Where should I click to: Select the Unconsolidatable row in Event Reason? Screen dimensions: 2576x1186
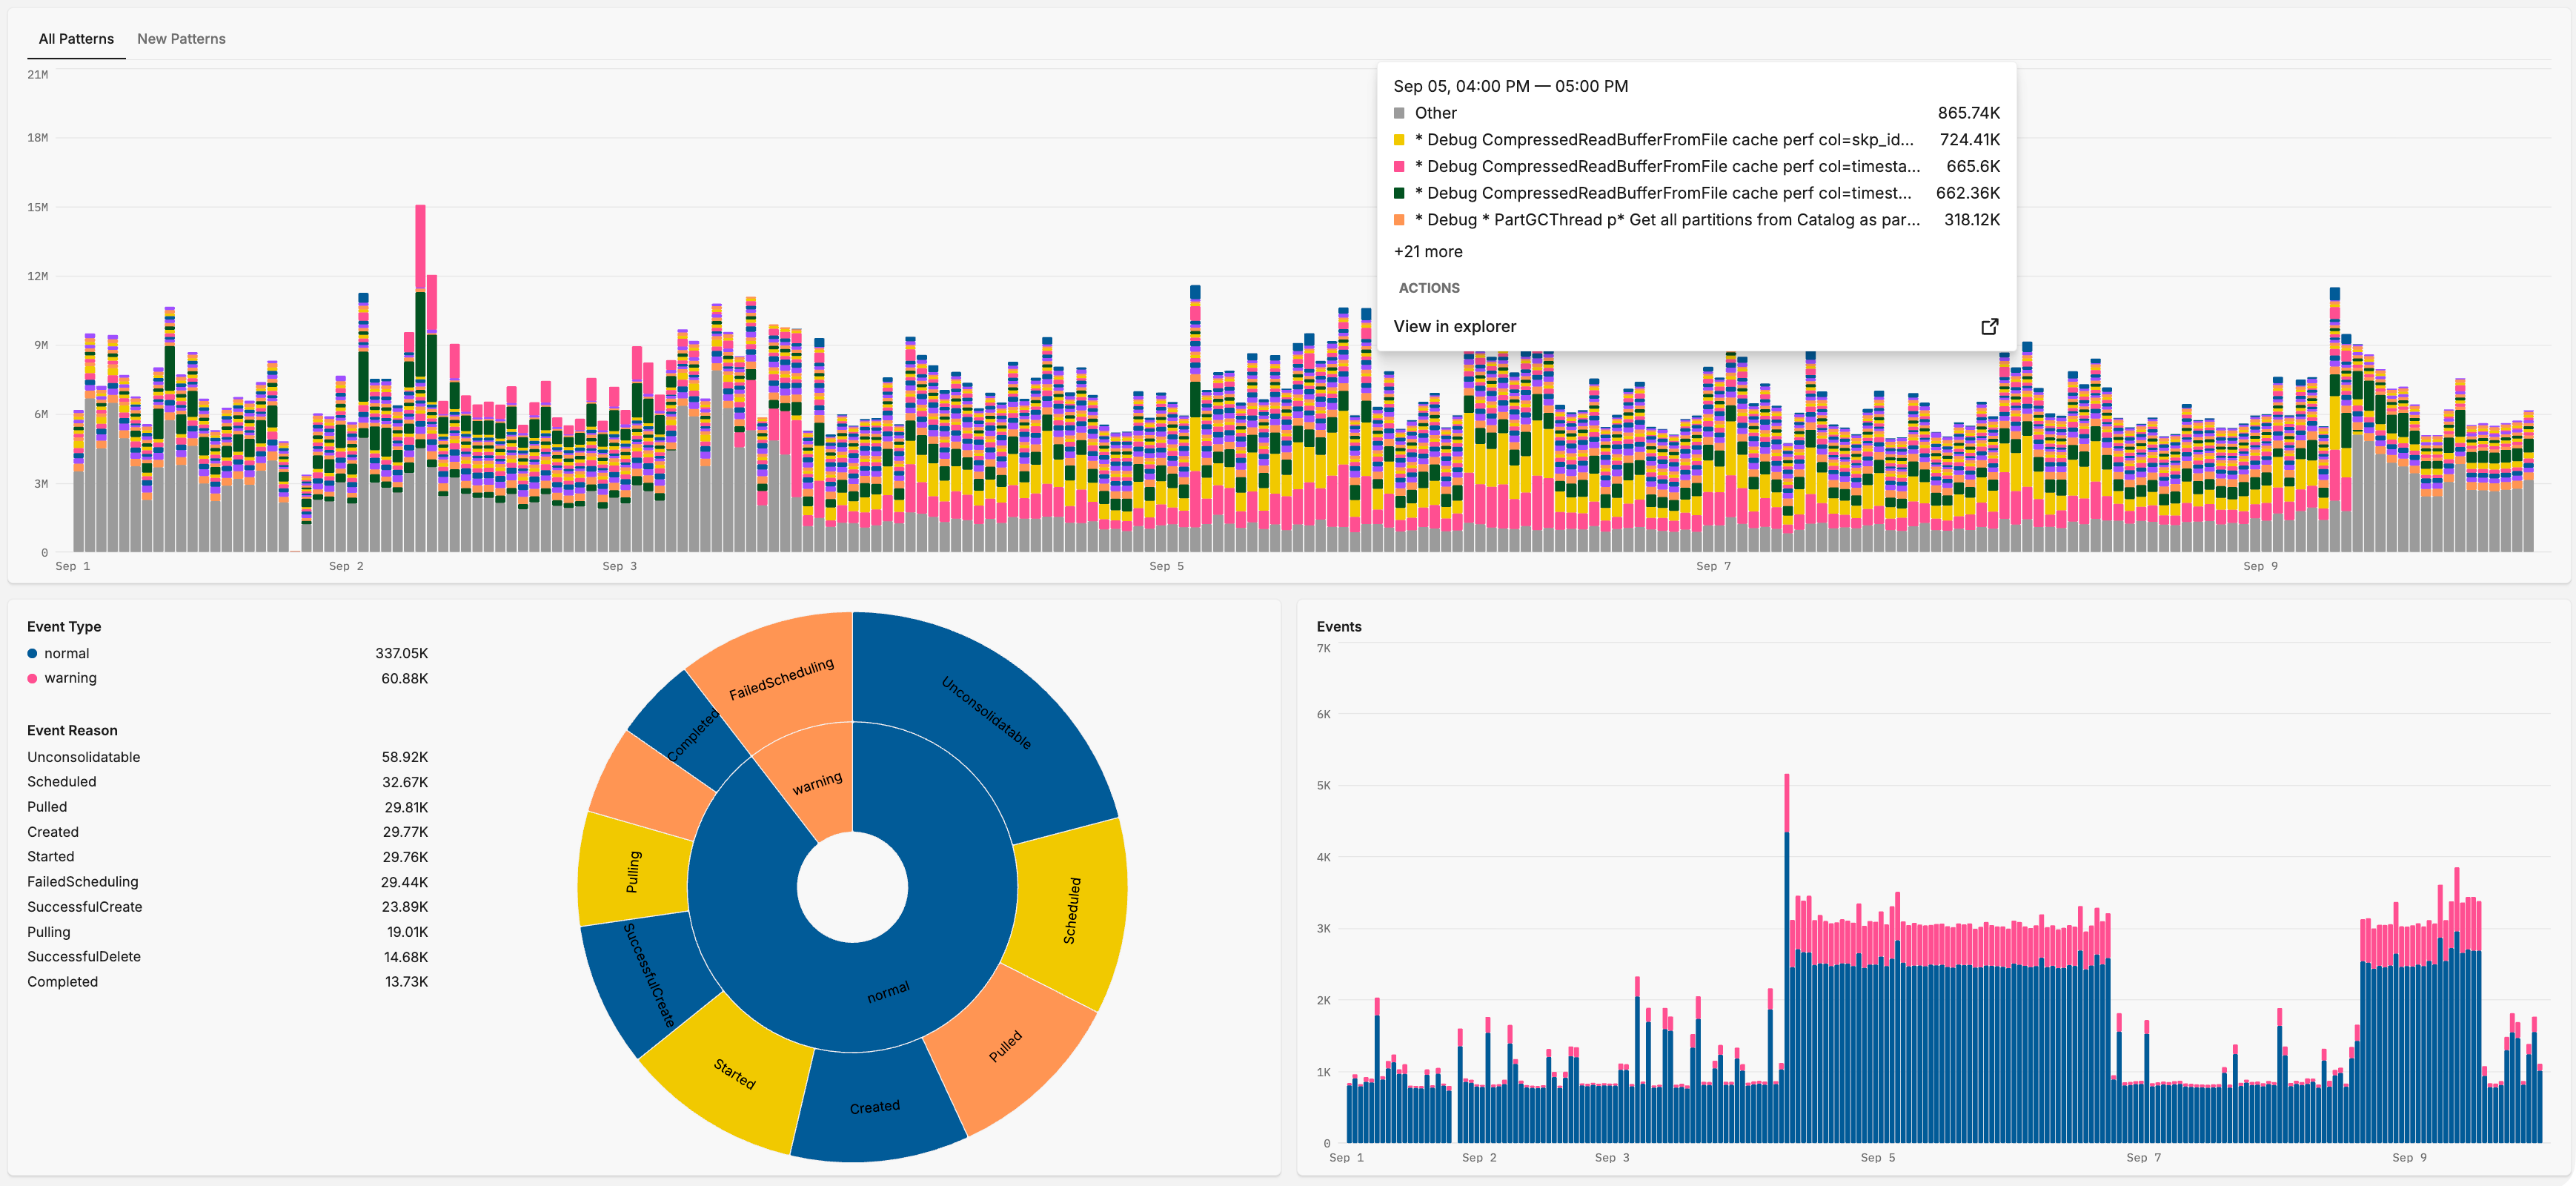point(227,757)
